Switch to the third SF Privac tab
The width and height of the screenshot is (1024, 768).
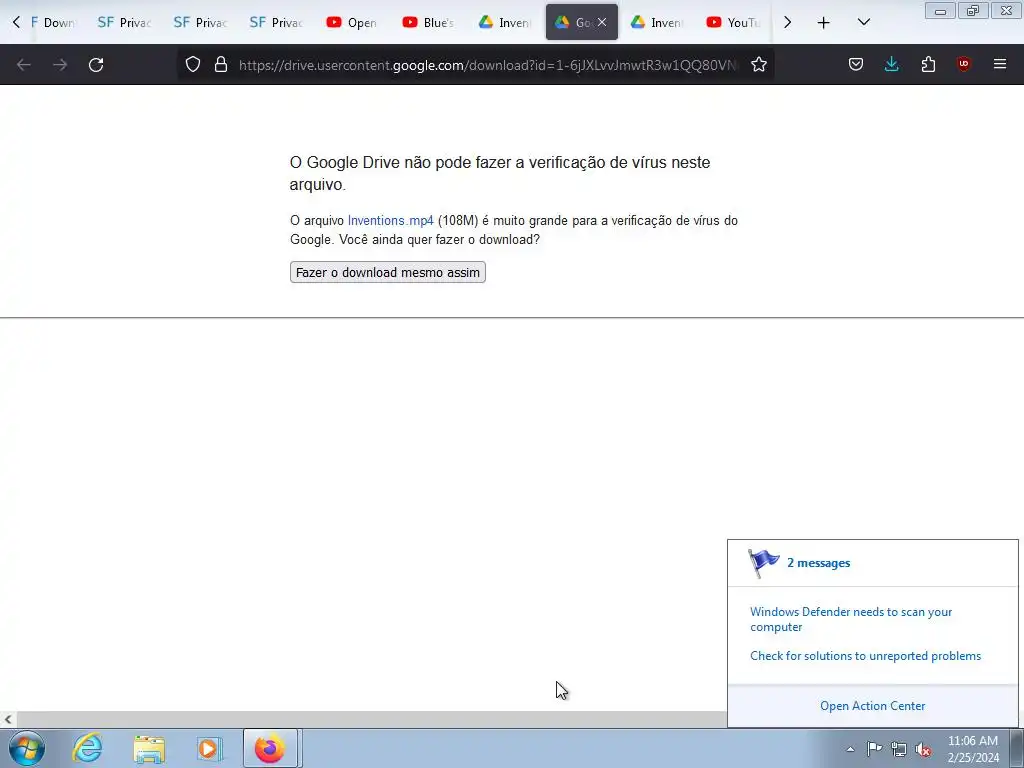point(276,22)
